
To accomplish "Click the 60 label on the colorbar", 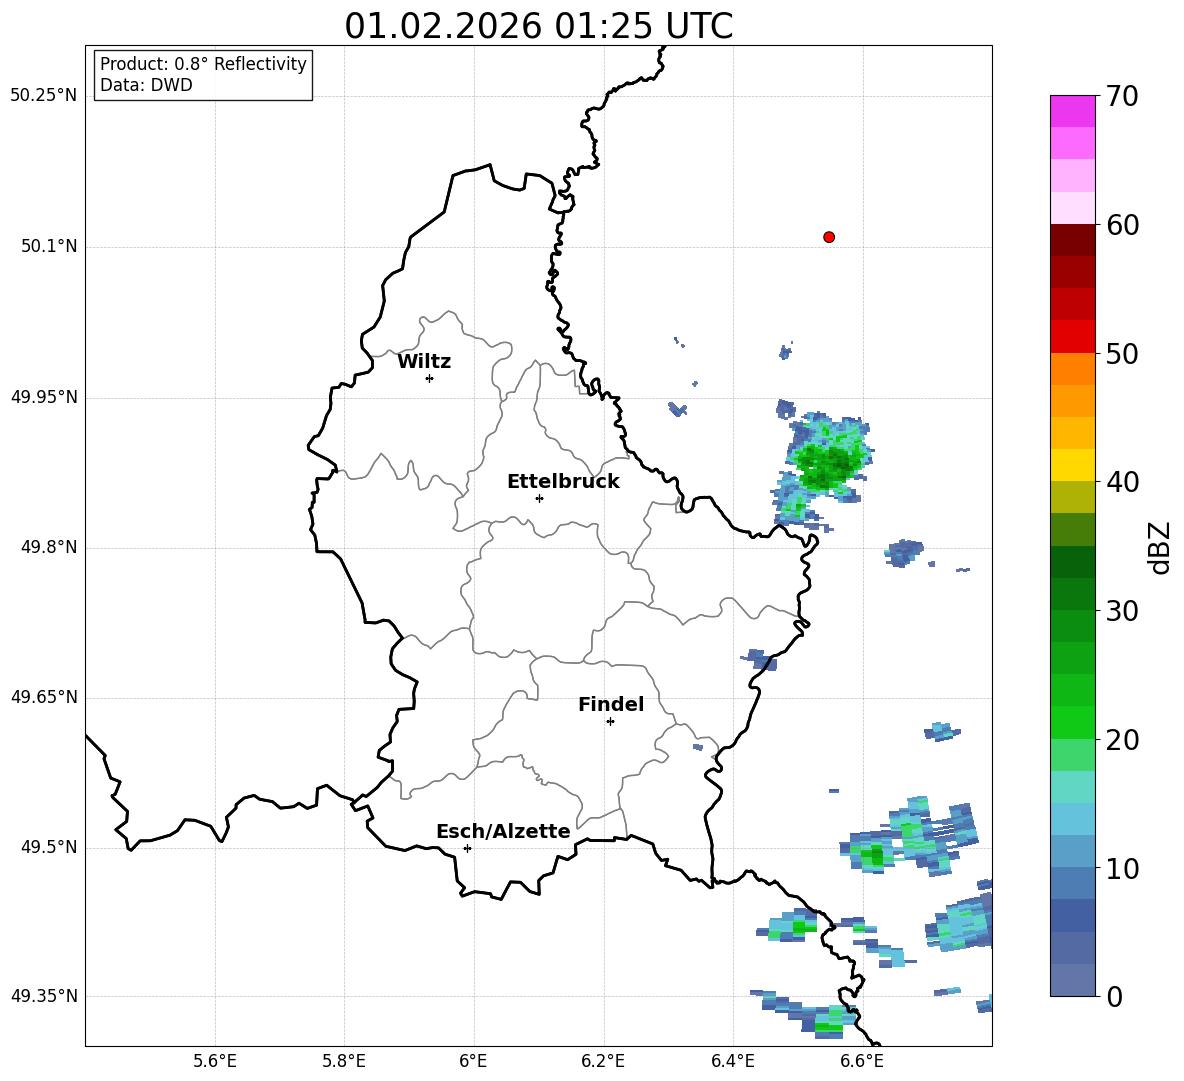I will [x=1121, y=225].
